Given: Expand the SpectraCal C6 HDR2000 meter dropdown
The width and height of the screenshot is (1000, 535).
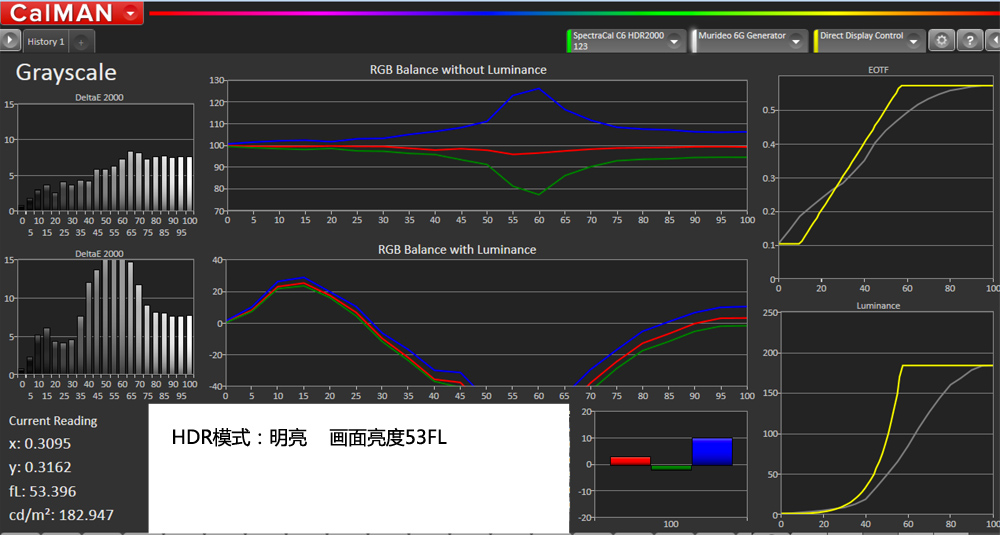Looking at the screenshot, I should [674, 41].
